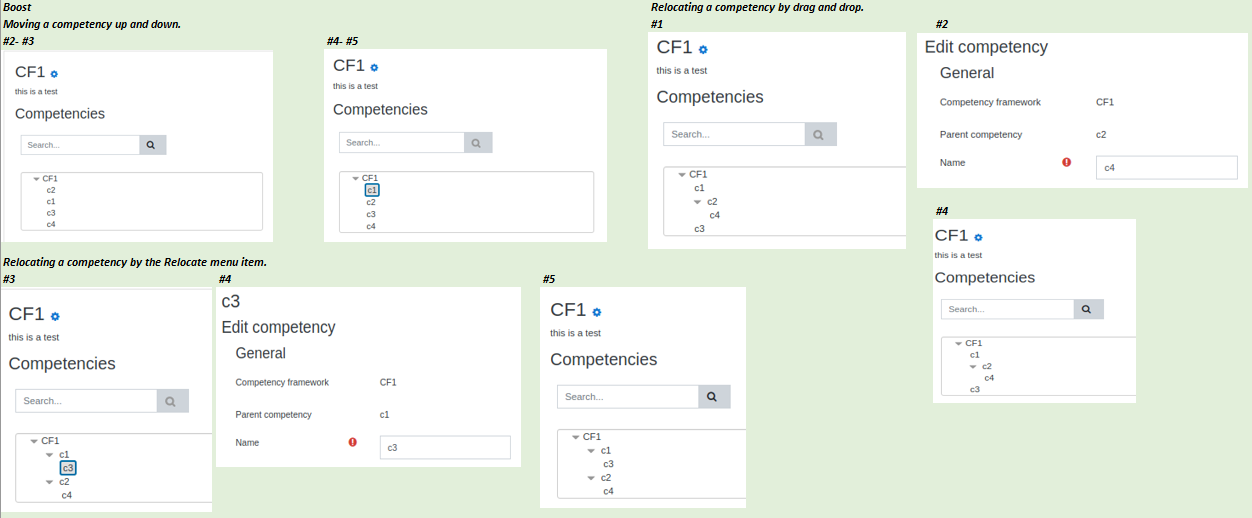Click the Search box in drag-and-drop panel #1
Viewport: 1252px width, 518px height.
(734, 135)
